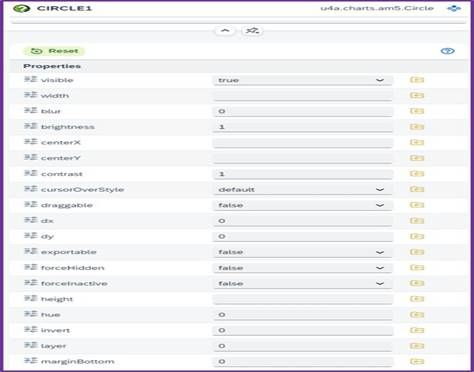Click the marginBottom property label

tap(78, 362)
